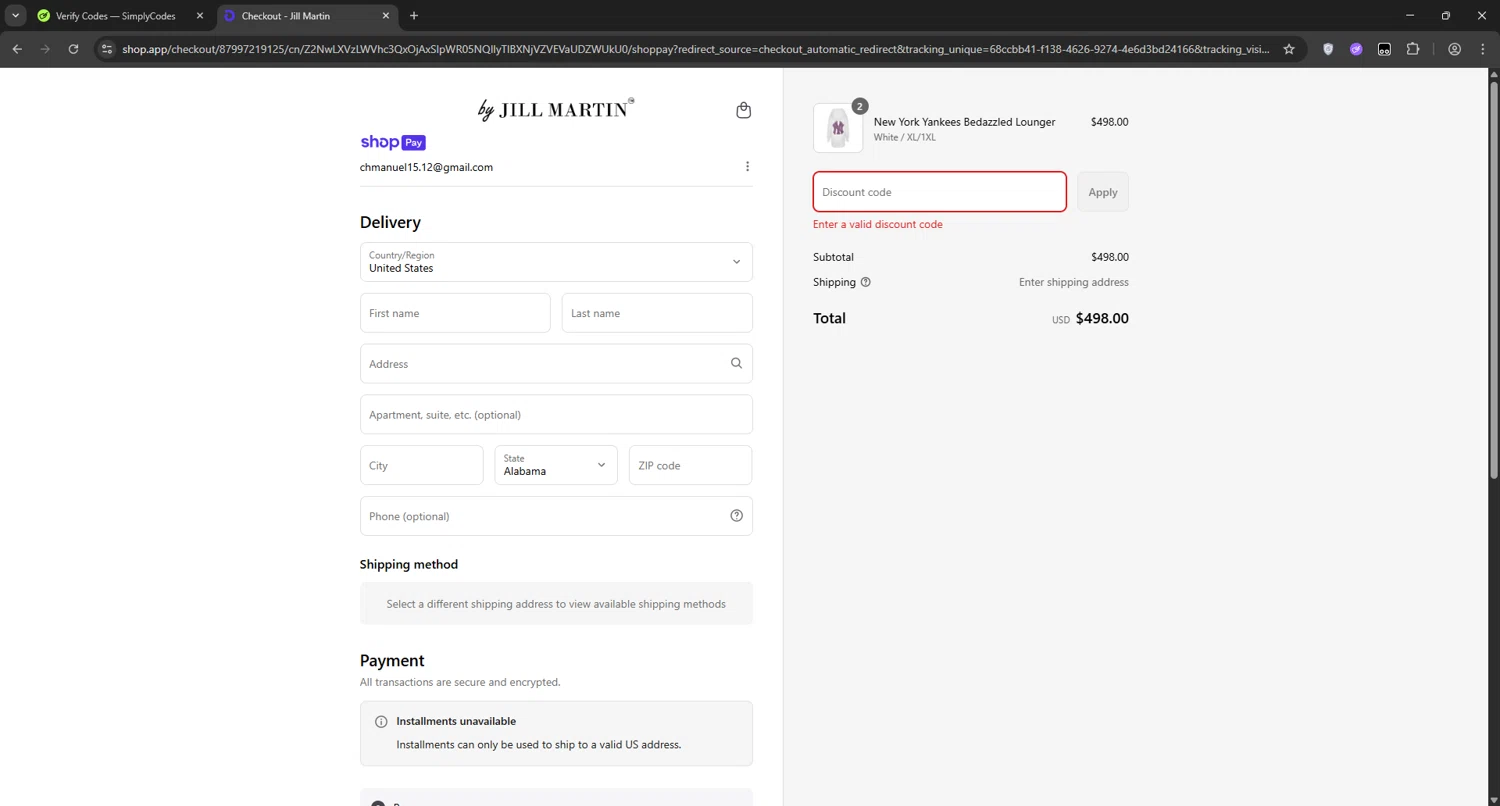Image resolution: width=1500 pixels, height=806 pixels.
Task: Click the by Jill Martin logo
Action: [555, 109]
